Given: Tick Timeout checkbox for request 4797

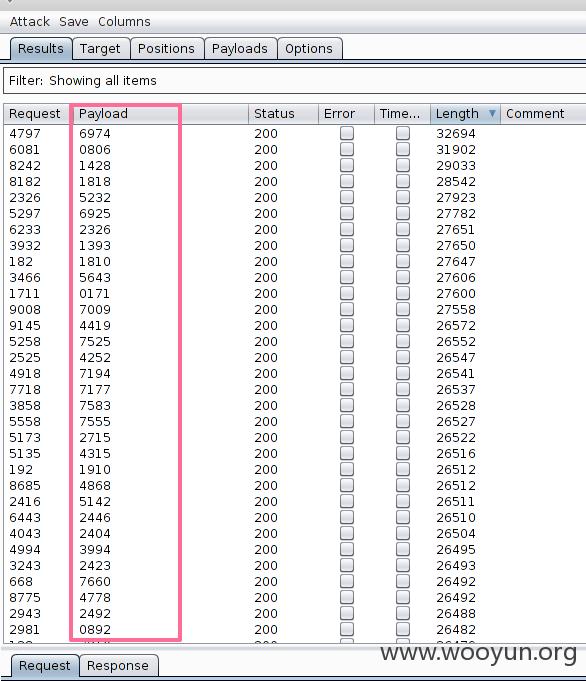Looking at the screenshot, I should tap(403, 133).
